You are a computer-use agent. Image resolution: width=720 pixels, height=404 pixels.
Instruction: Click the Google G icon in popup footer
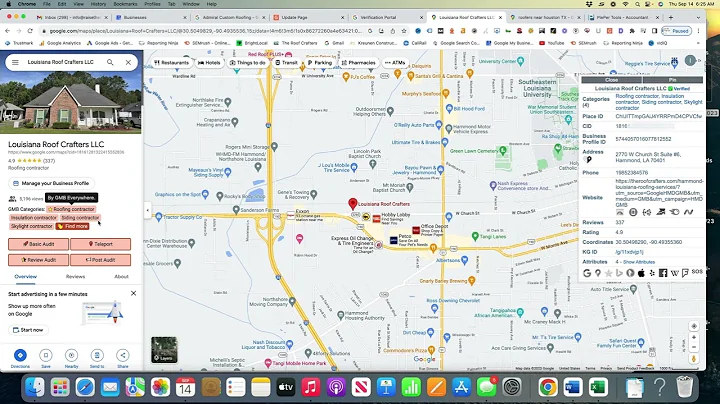587,273
